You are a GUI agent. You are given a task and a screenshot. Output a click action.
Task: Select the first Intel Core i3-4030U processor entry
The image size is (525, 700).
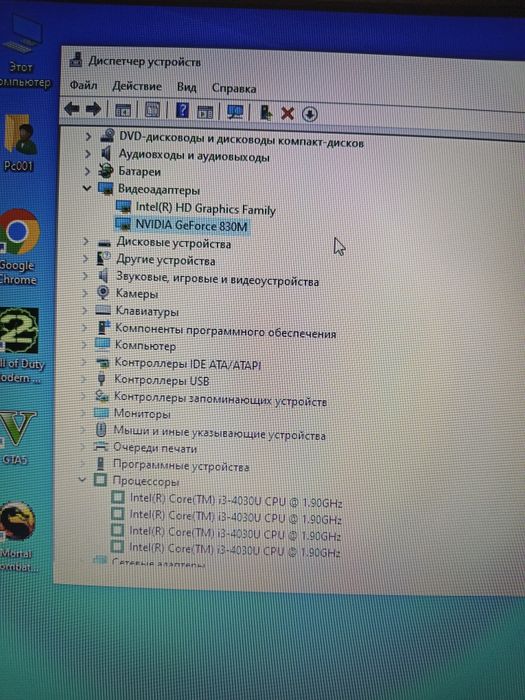point(236,501)
